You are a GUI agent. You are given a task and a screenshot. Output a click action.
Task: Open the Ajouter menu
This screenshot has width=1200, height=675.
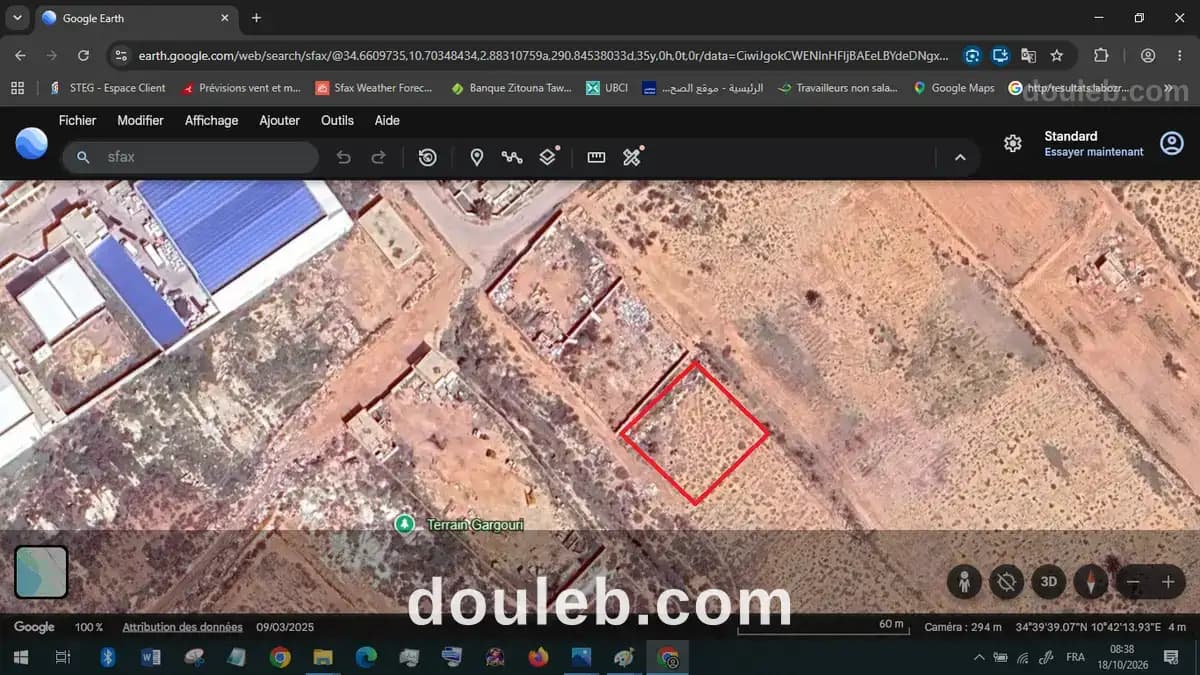(x=280, y=120)
